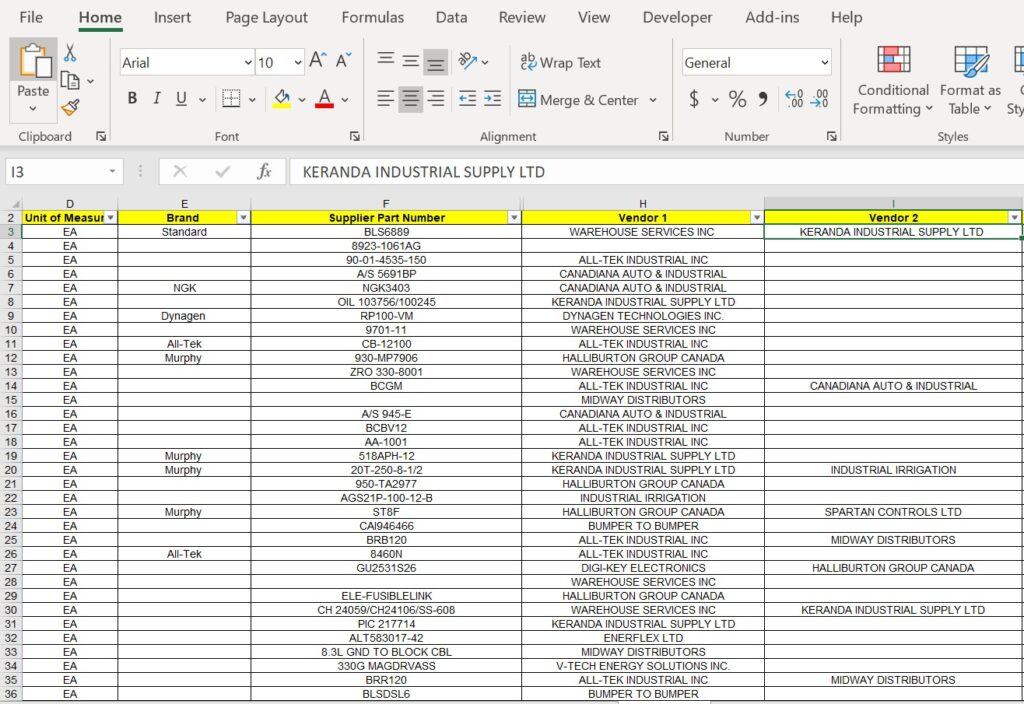
Task: Decrease decimal places
Action: (819, 99)
